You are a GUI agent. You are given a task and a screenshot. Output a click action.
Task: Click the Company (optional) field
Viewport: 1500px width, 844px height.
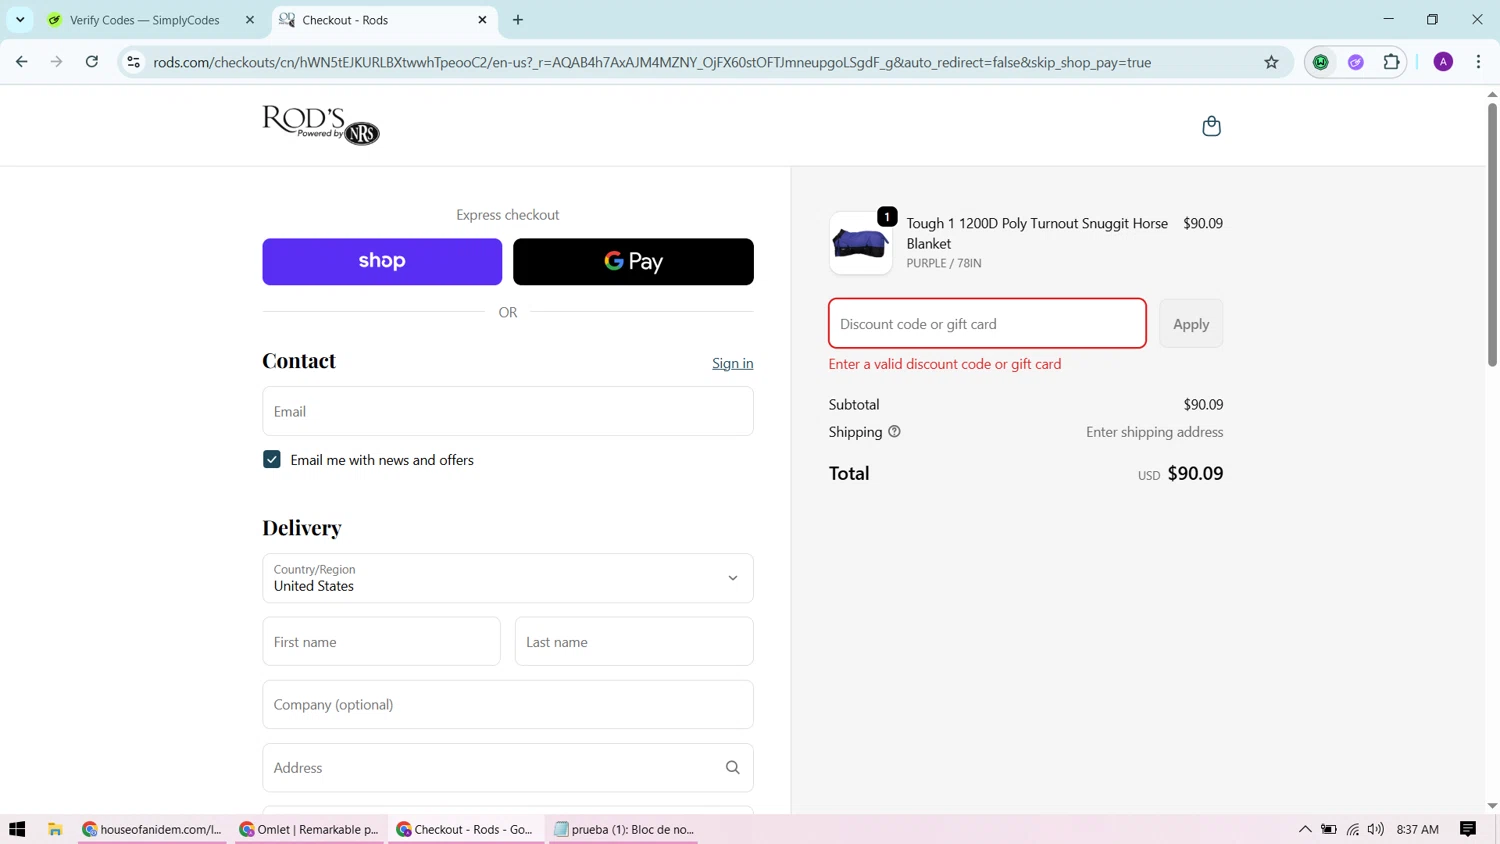coord(508,705)
